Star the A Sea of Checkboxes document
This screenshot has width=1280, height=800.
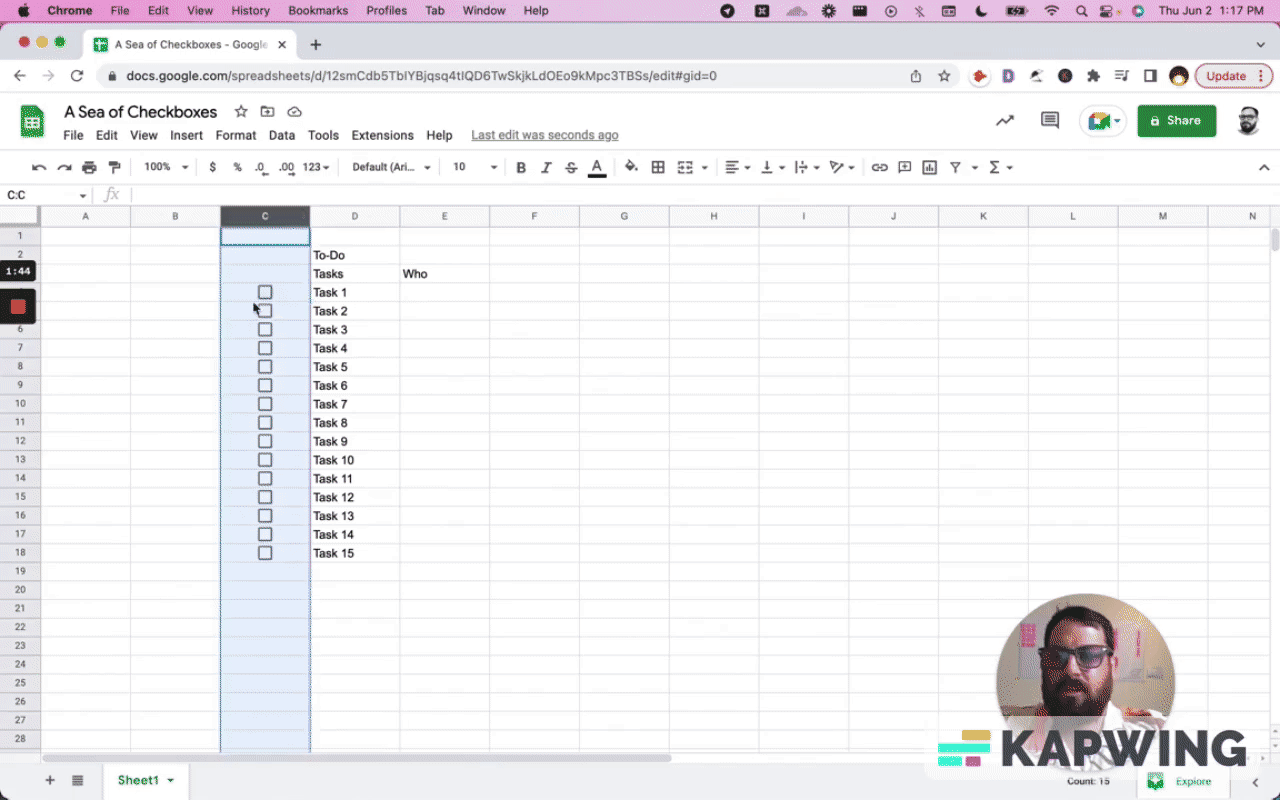[x=241, y=112]
